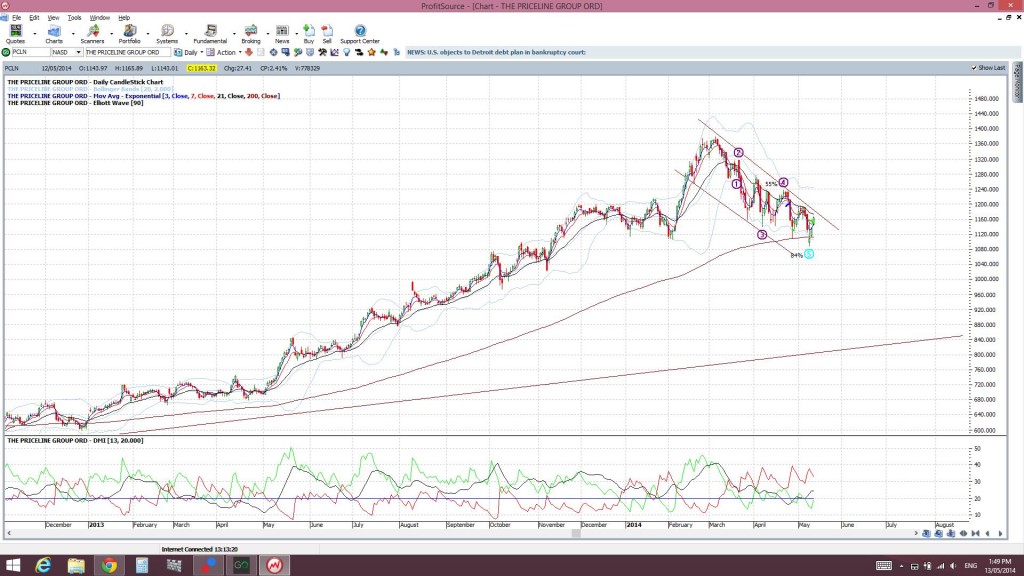1024x576 pixels.
Task: Open the Edit menu
Action: (34, 18)
